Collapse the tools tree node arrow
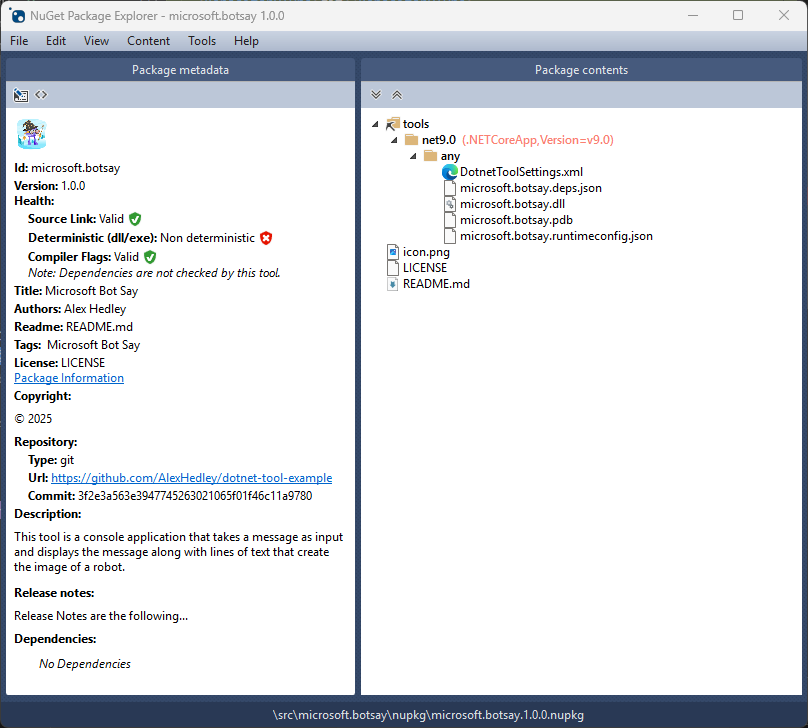Screen dimensions: 808x728 pyautogui.click(x=375, y=124)
